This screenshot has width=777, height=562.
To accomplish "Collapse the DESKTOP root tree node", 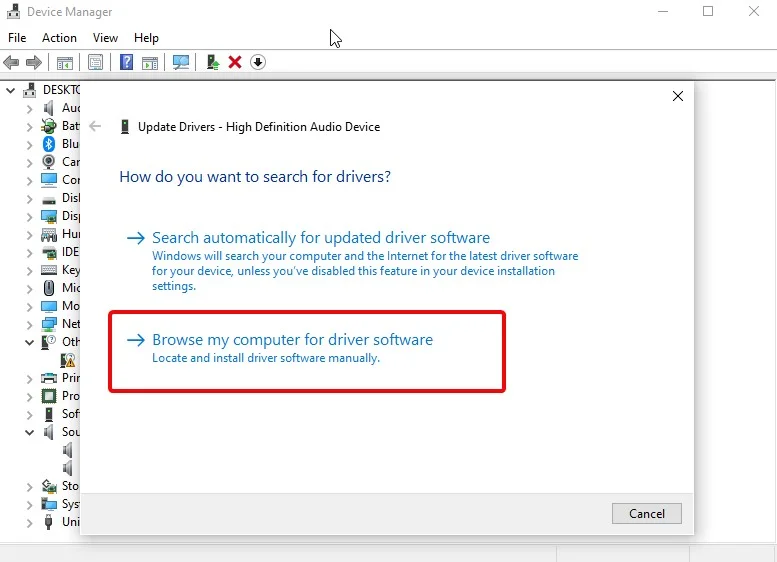I will pyautogui.click(x=10, y=91).
